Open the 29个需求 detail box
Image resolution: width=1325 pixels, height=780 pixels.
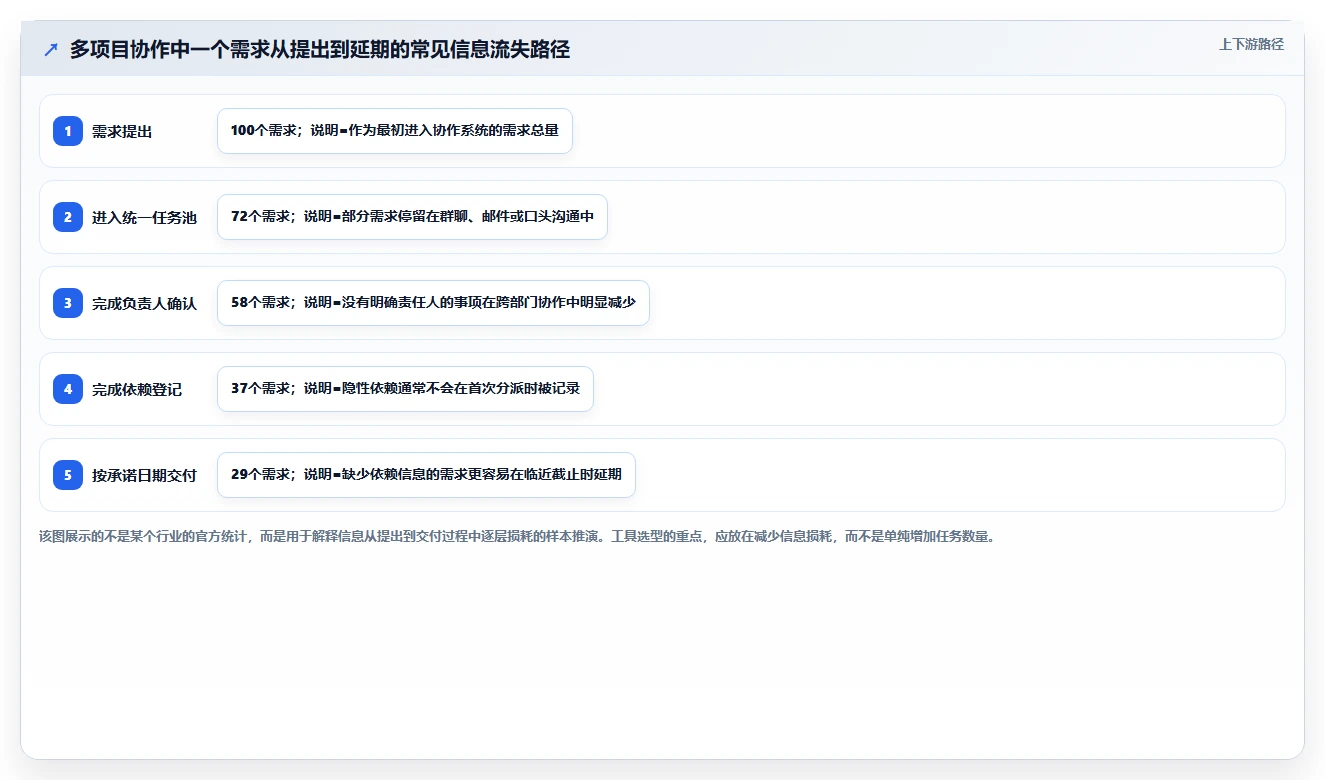pos(426,475)
